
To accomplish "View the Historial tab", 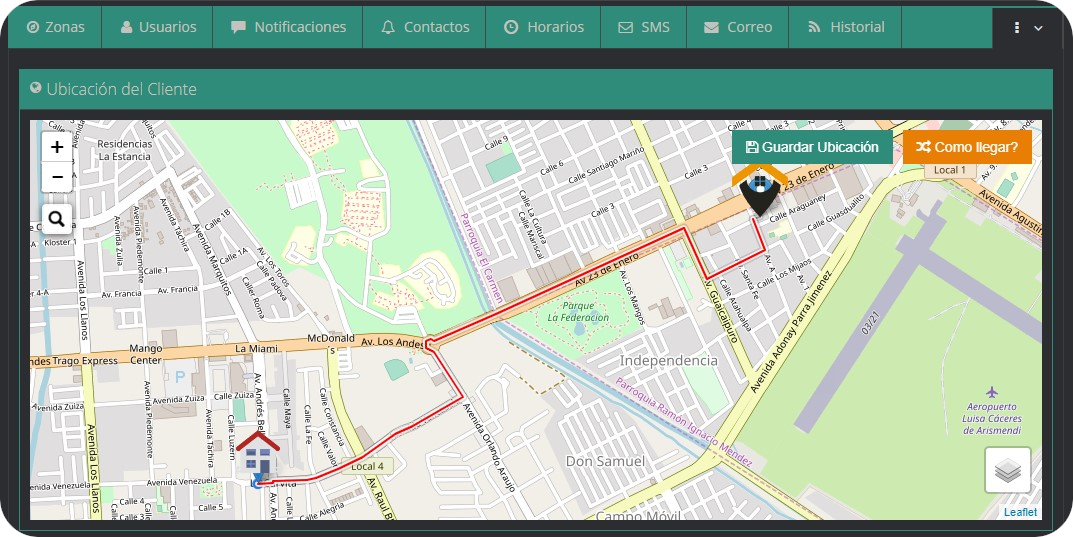I will [x=845, y=27].
